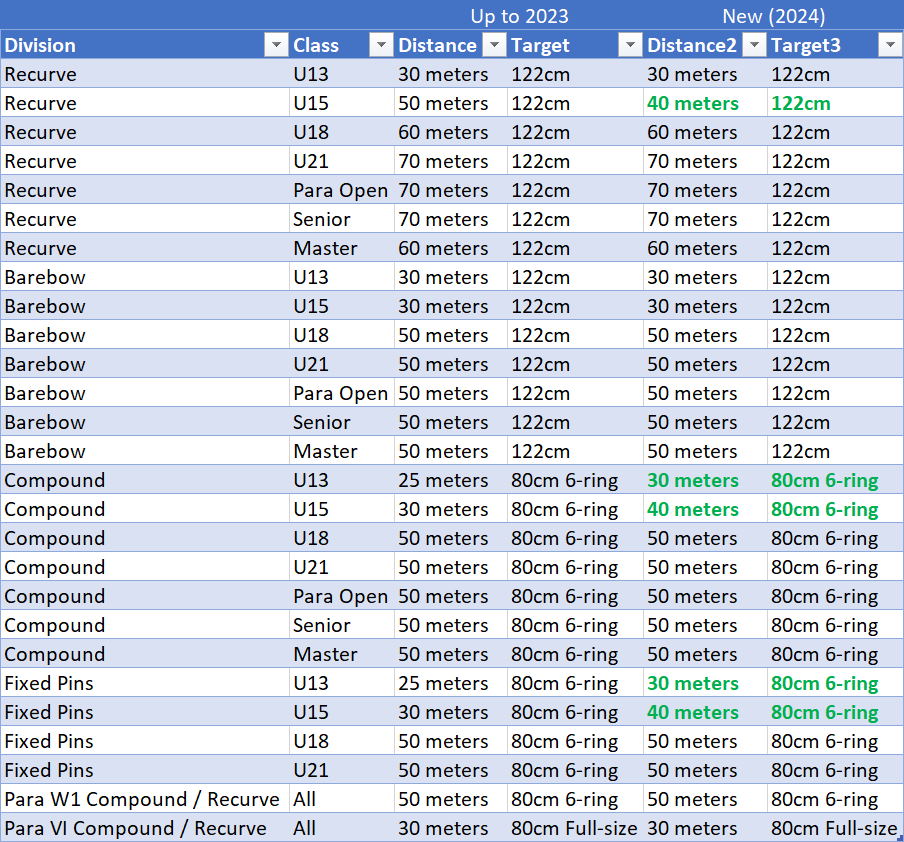
Task: Click the Recurve U21 '70 meters' Distance cell
Action: click(443, 161)
